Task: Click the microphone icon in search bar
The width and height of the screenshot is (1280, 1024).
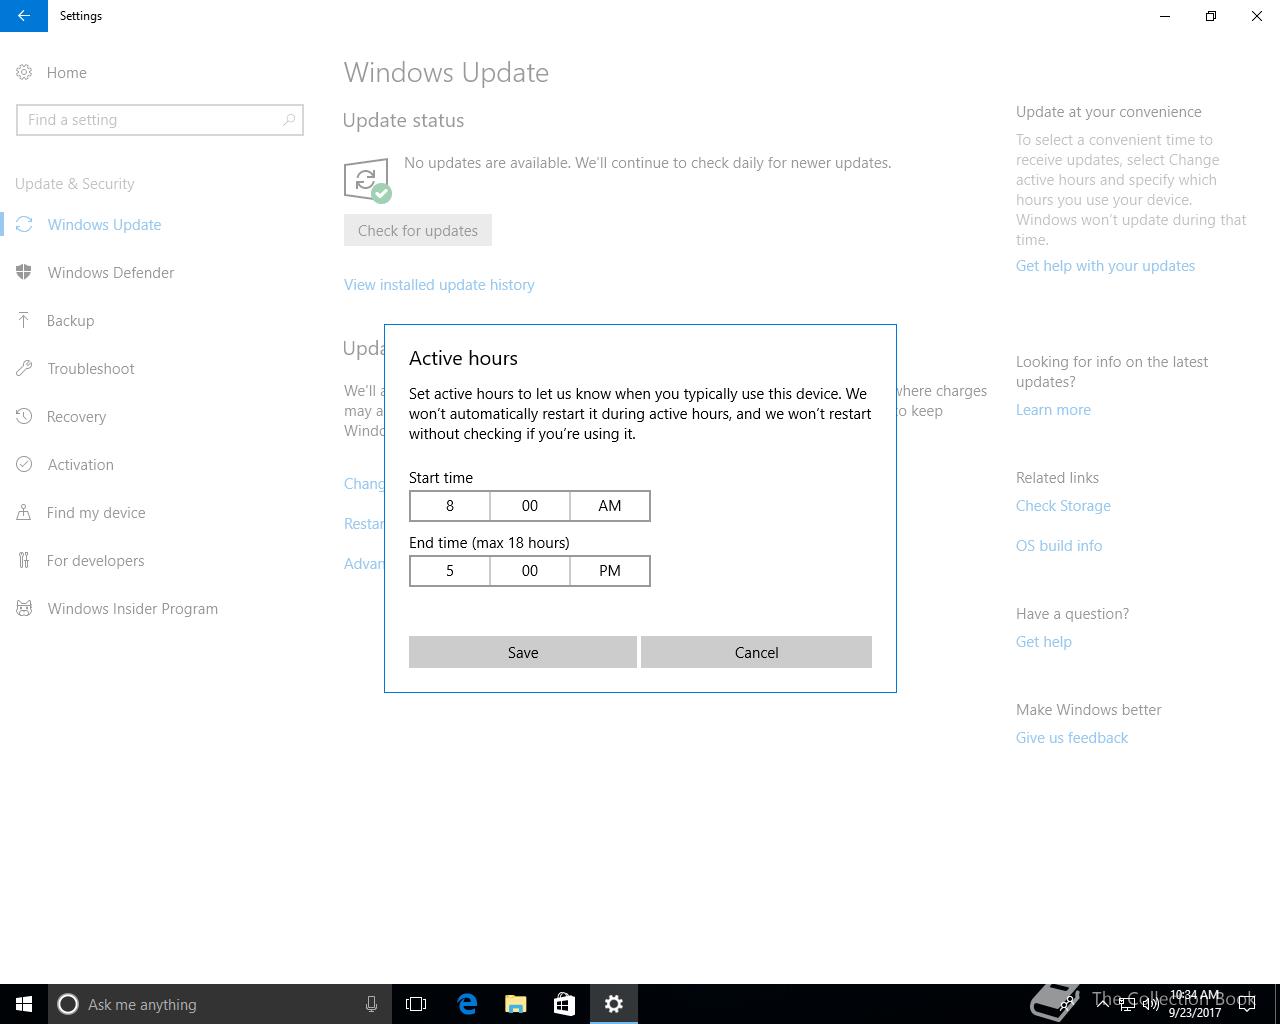Action: pos(371,1004)
